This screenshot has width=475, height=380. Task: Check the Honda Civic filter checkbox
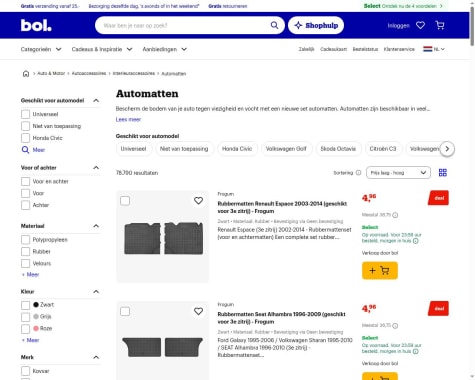tap(25, 138)
